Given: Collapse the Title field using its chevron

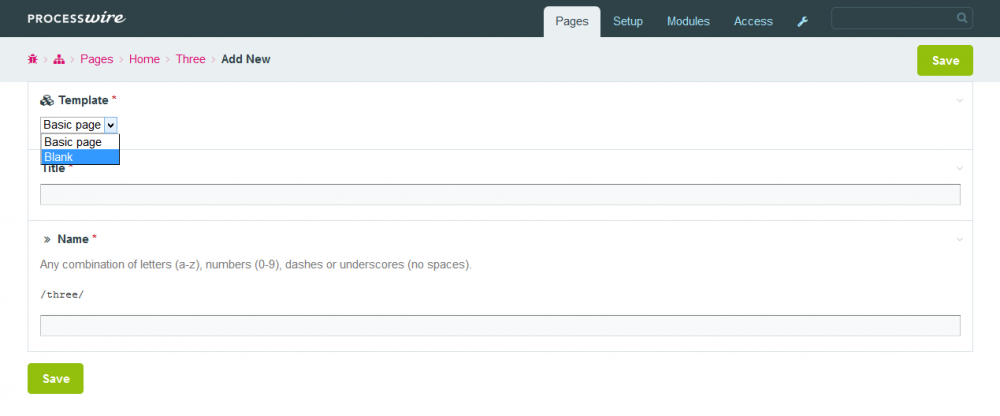Looking at the screenshot, I should 960,168.
